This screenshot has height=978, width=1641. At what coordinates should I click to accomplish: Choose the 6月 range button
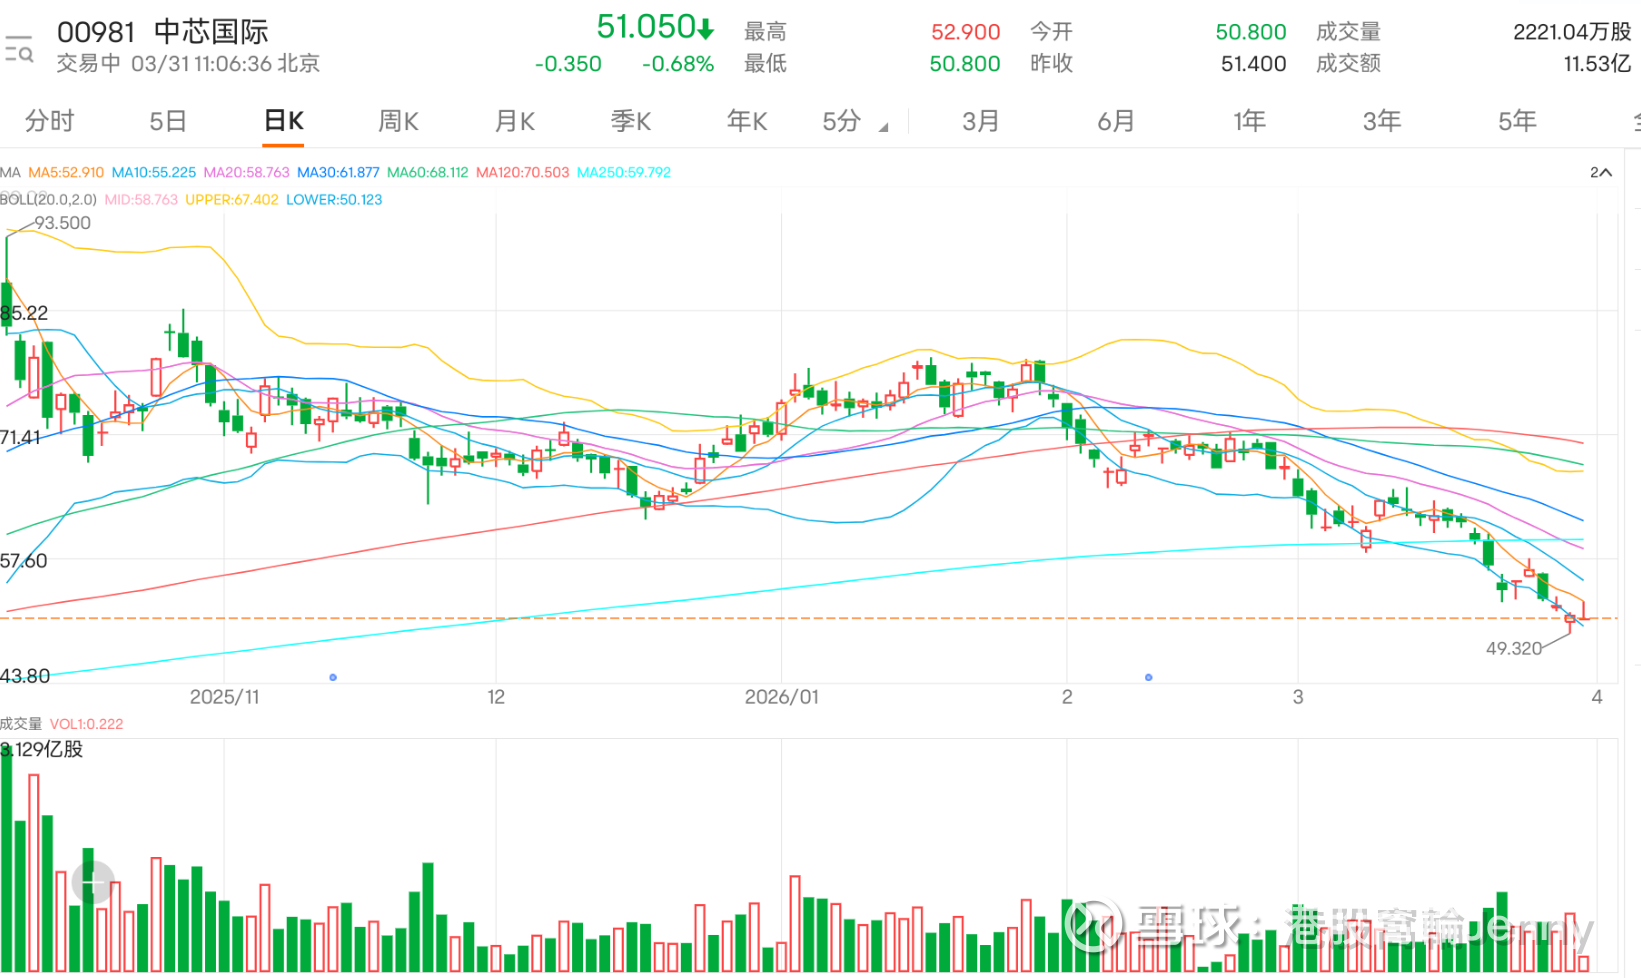(x=1116, y=121)
